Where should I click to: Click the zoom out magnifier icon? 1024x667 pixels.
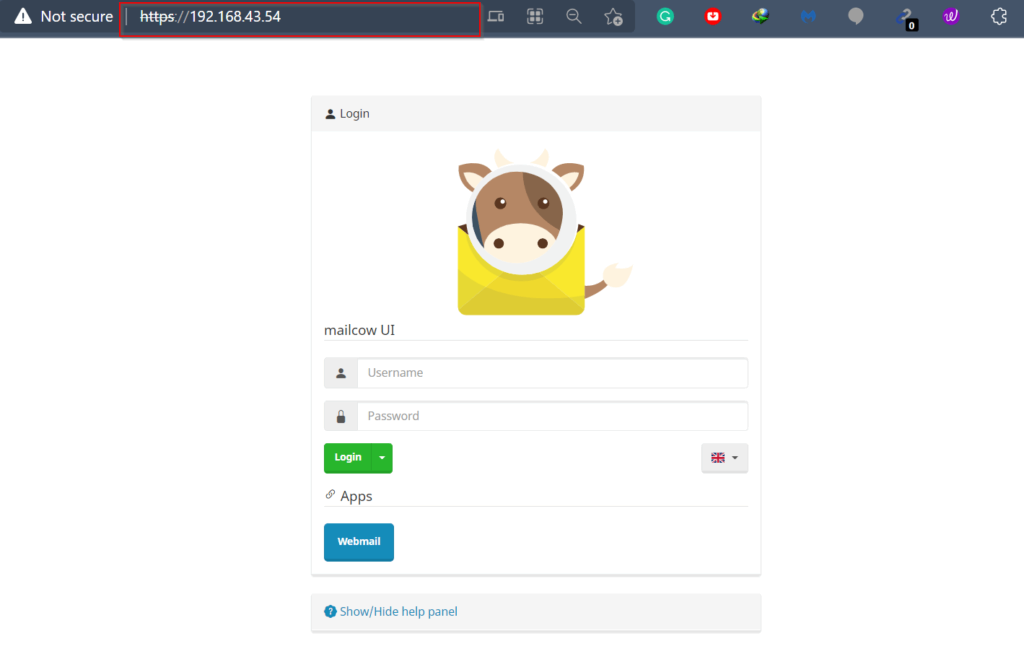(573, 16)
